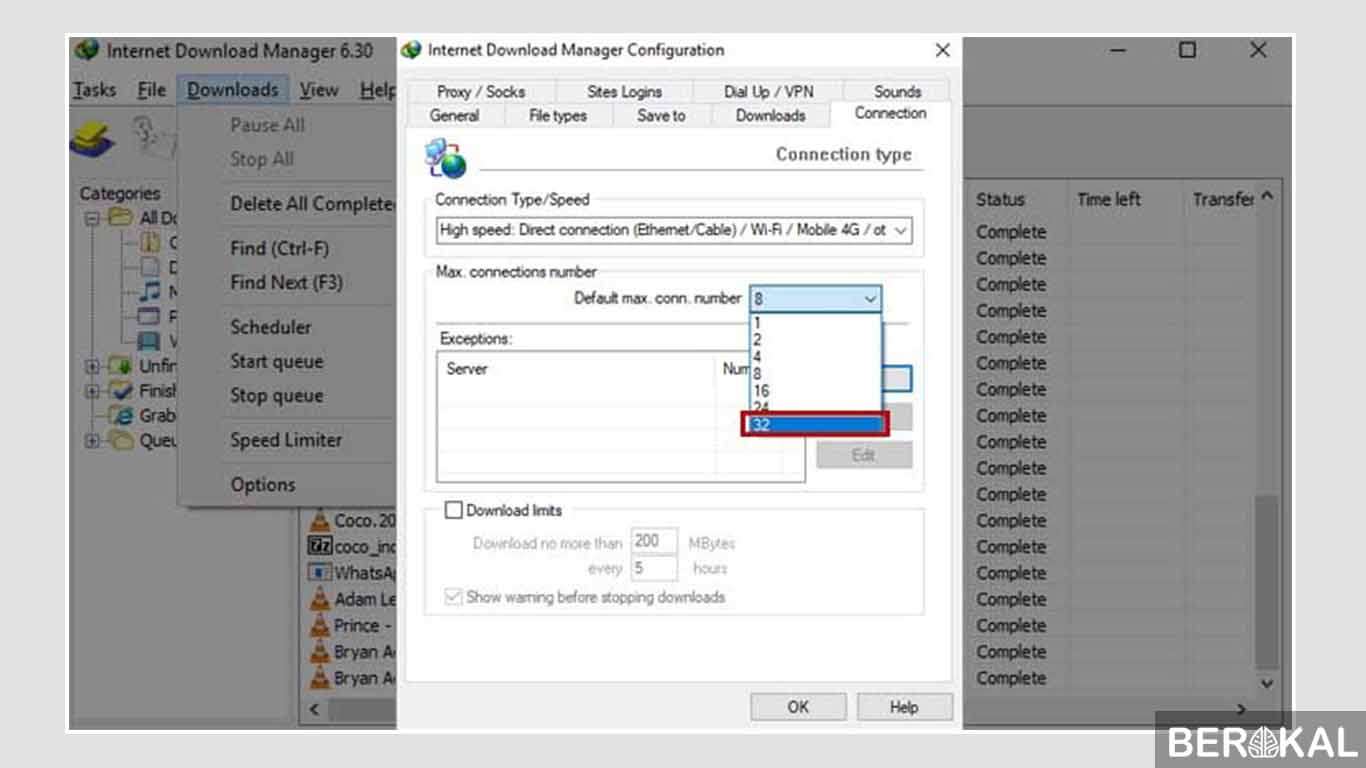Switch to the File types tab

(x=557, y=115)
